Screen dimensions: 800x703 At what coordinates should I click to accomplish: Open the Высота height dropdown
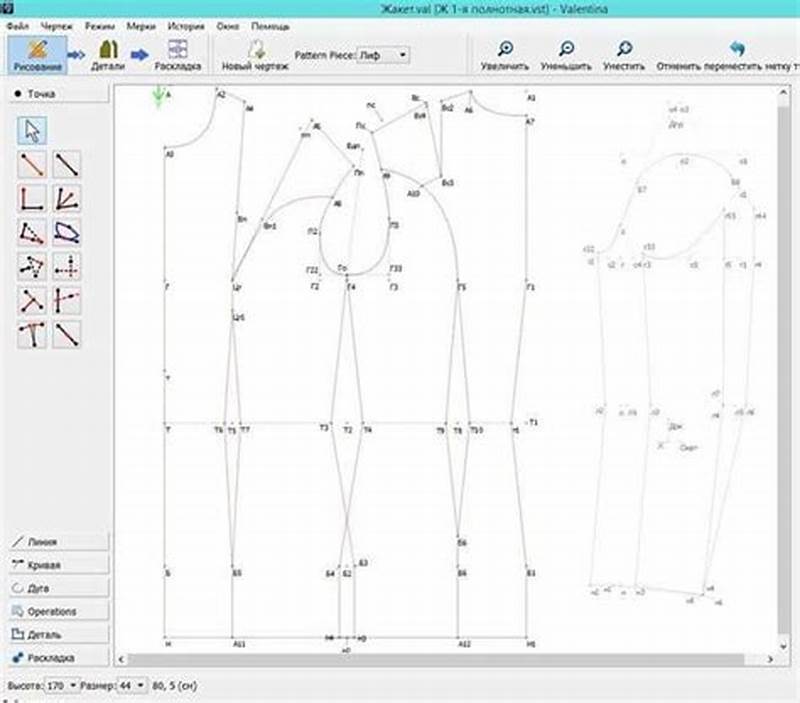point(58,686)
